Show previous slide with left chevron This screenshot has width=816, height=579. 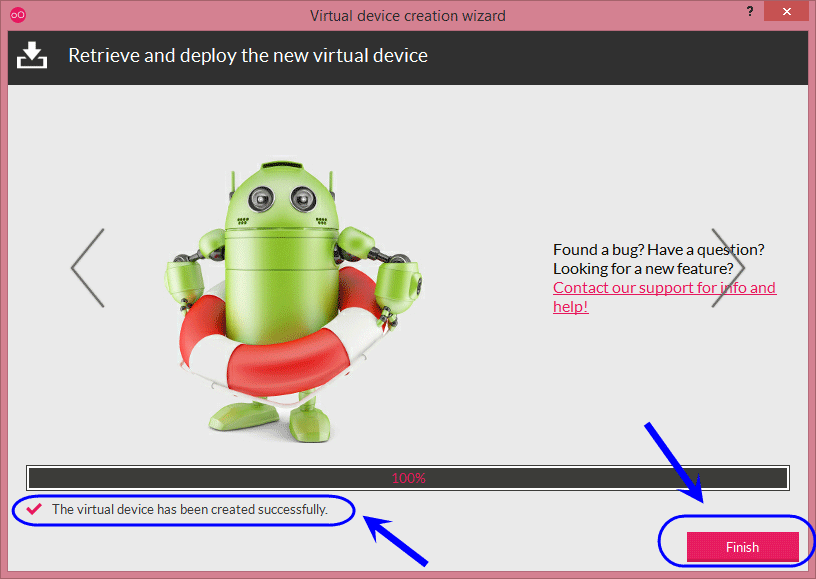click(x=88, y=267)
